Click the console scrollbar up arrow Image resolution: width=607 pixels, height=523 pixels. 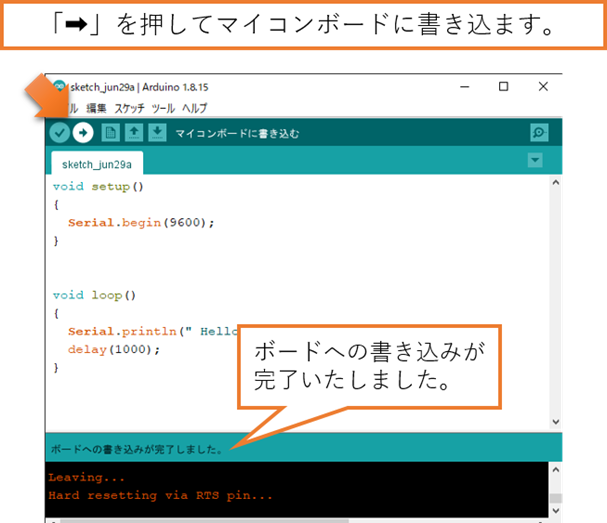pos(556,470)
